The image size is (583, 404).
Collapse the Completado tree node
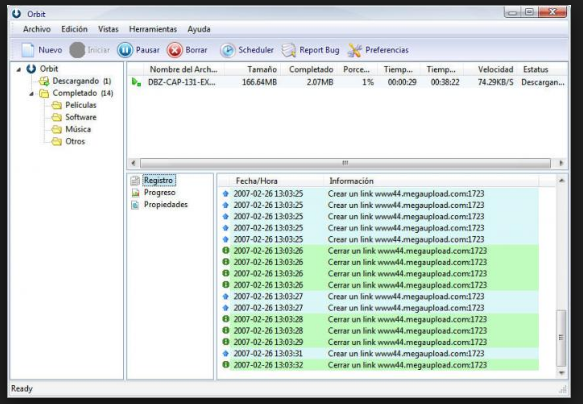tap(32, 94)
